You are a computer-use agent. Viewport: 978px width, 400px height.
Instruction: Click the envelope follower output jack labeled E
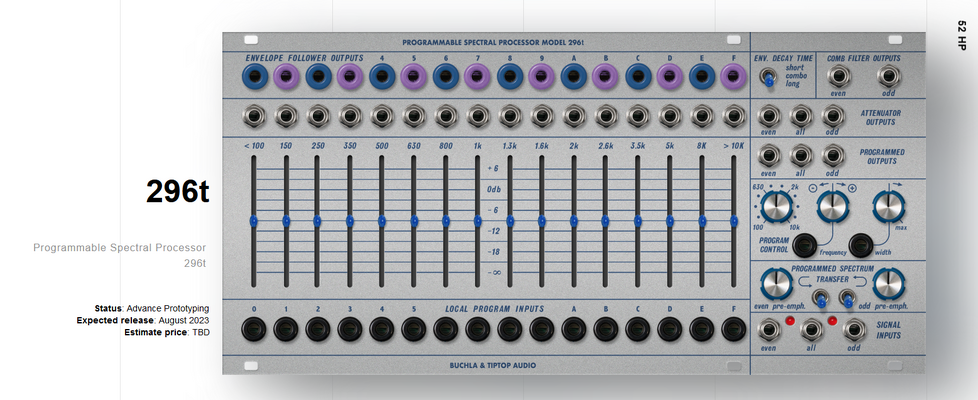click(x=702, y=77)
